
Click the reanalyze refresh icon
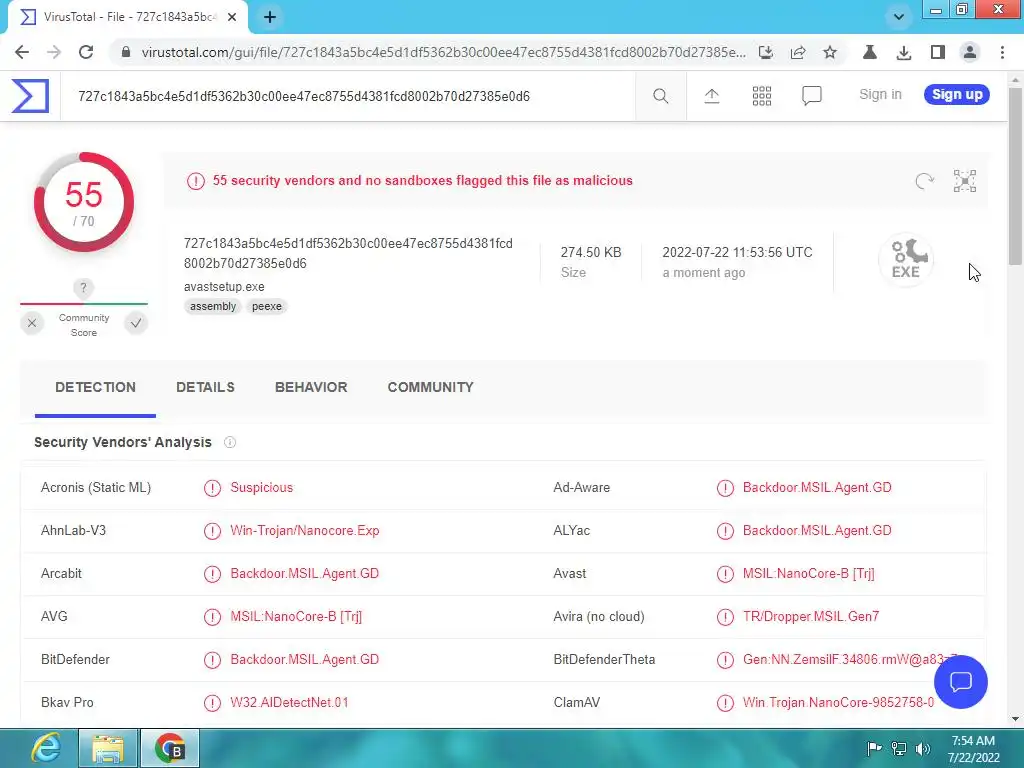click(x=924, y=181)
